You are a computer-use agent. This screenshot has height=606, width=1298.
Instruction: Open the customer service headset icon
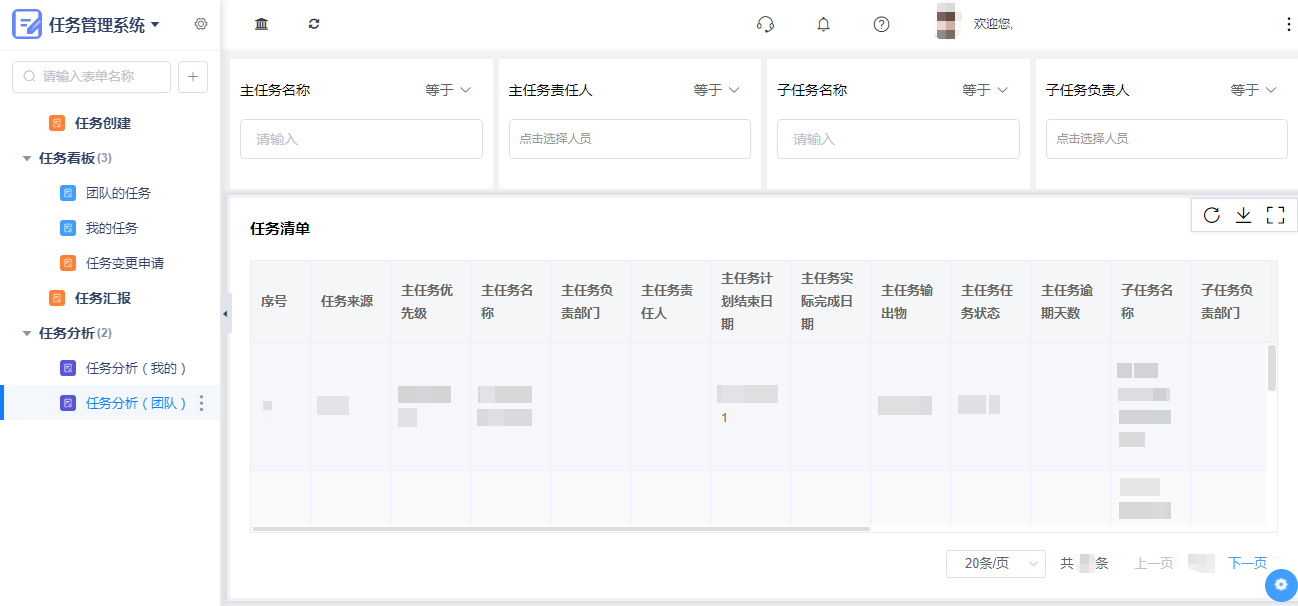tap(766, 24)
